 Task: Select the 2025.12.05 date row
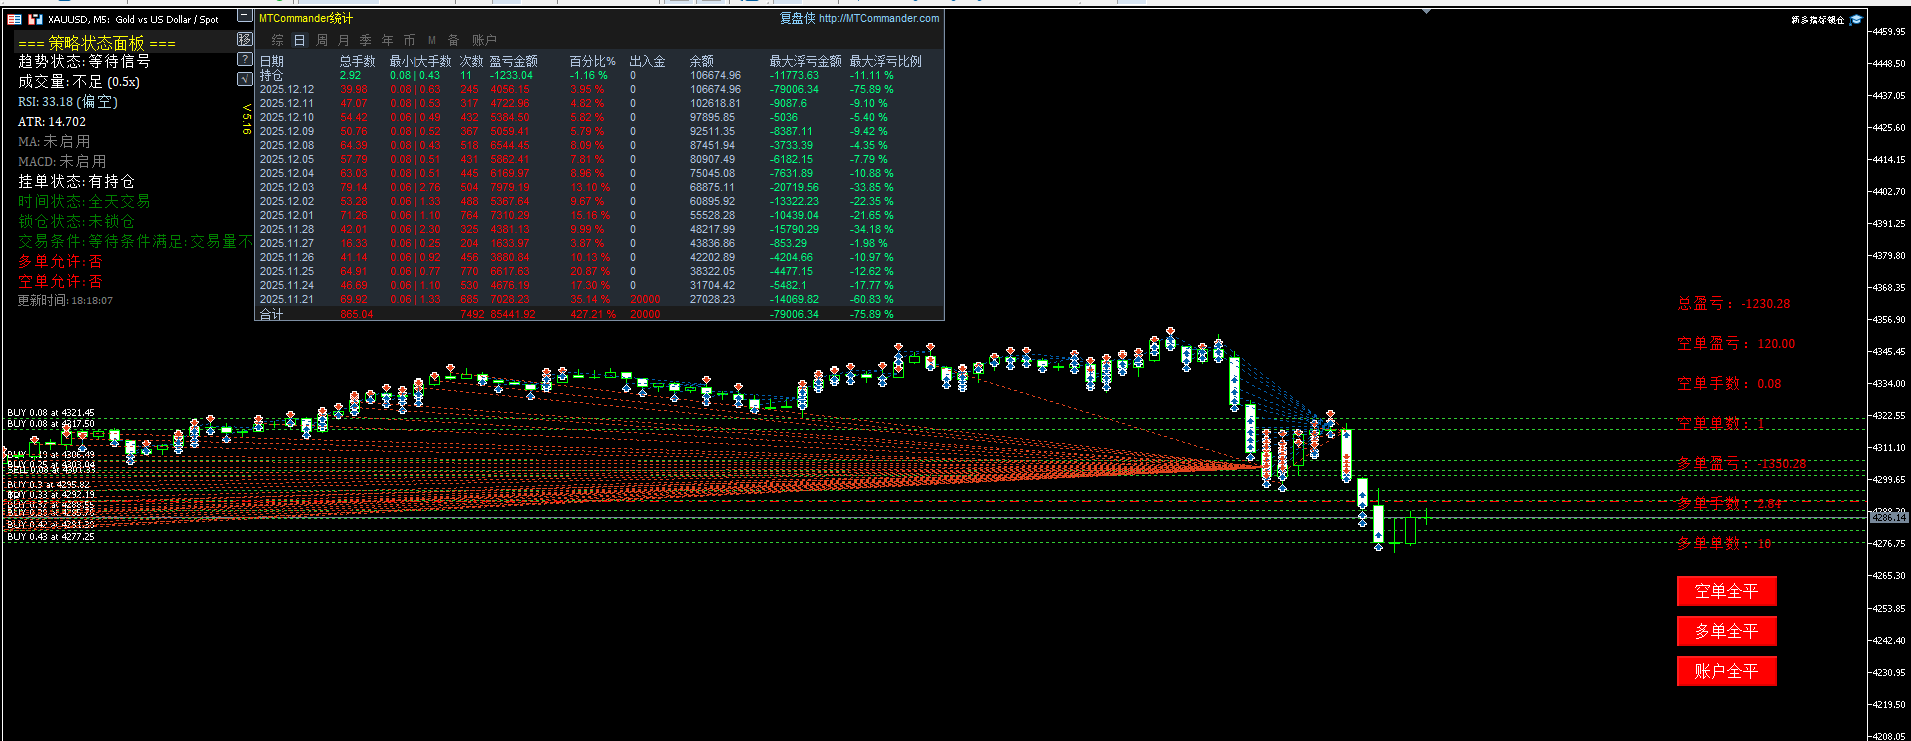click(x=287, y=159)
